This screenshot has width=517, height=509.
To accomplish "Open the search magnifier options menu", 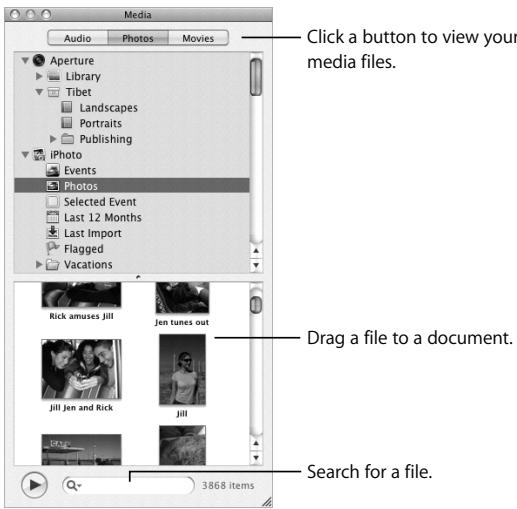I will click(74, 485).
